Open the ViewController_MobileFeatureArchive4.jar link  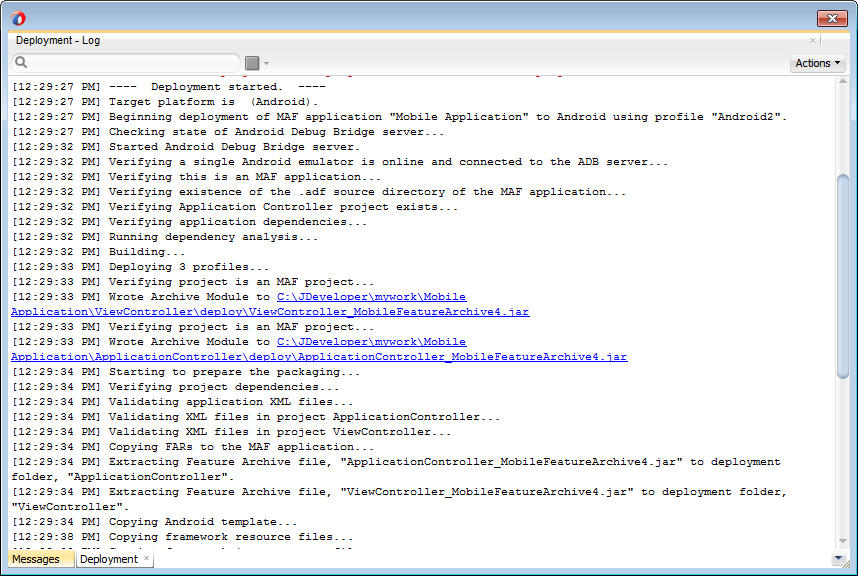tap(270, 312)
